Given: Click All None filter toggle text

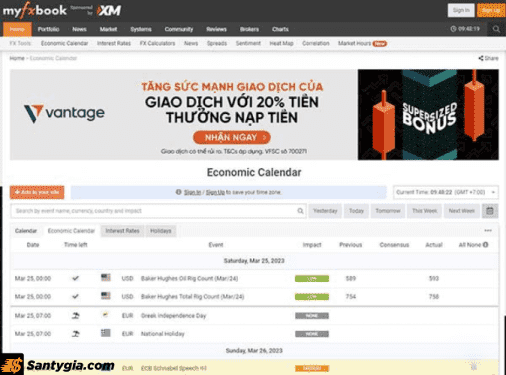Looking at the screenshot, I should (x=470, y=245).
